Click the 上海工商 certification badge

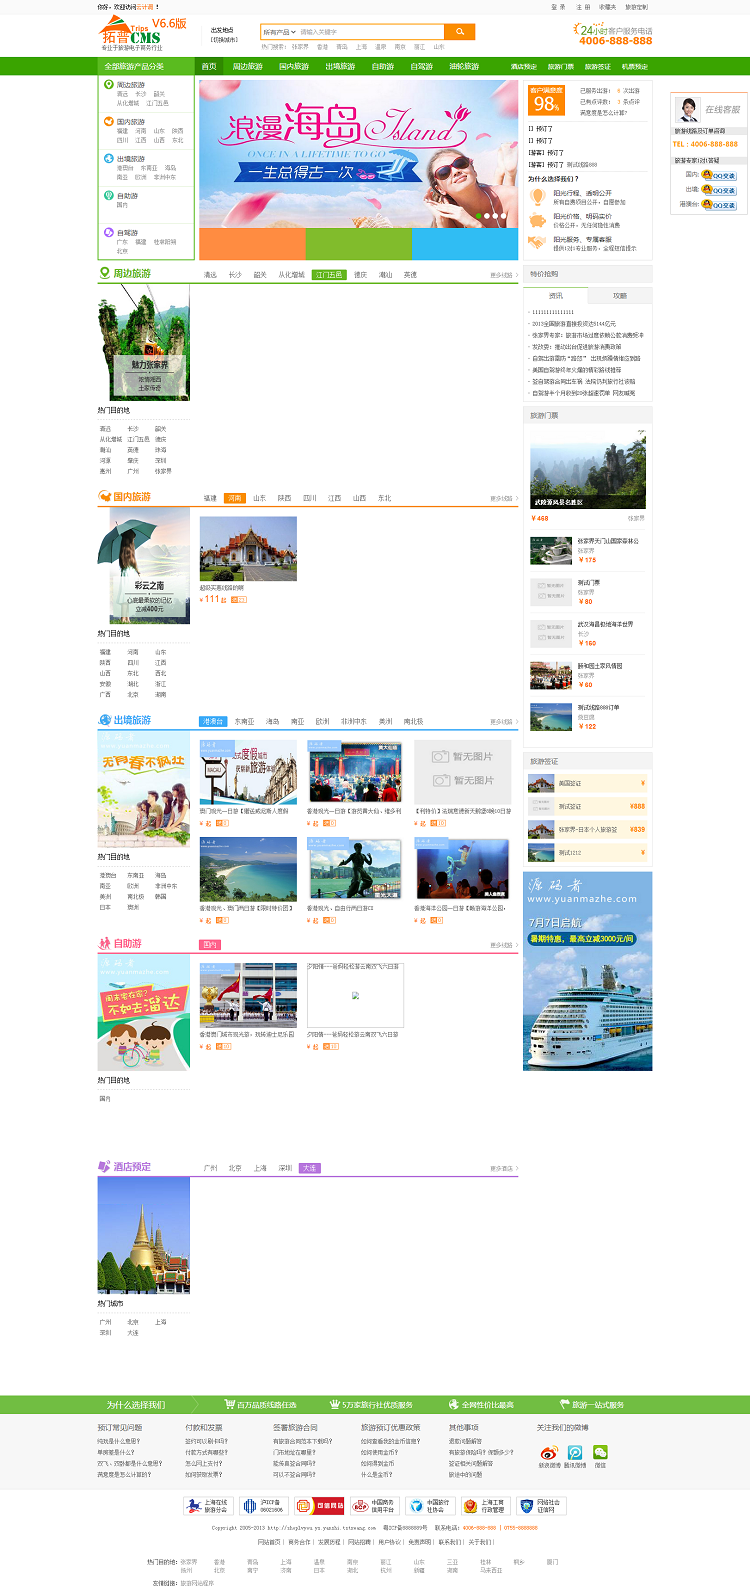coord(485,1505)
